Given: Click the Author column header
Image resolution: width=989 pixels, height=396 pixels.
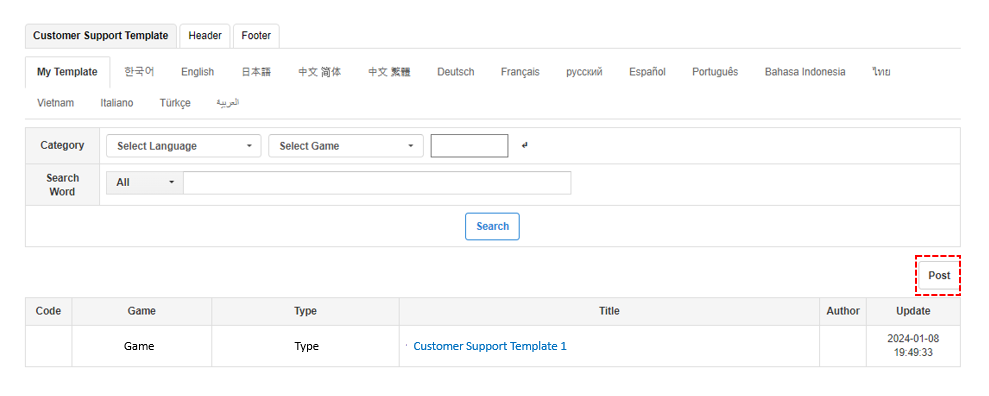Looking at the screenshot, I should point(843,311).
